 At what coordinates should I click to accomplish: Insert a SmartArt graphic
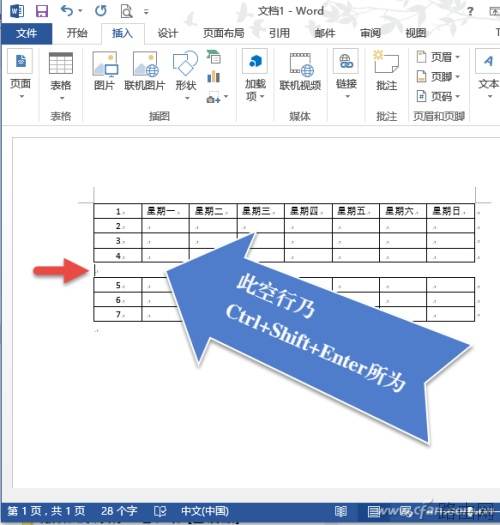pos(213,57)
